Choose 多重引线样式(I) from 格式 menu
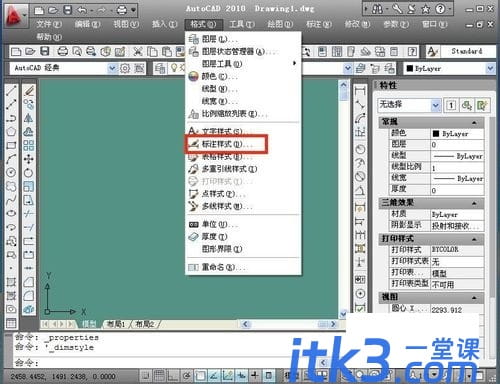500x384 pixels. [x=243, y=169]
